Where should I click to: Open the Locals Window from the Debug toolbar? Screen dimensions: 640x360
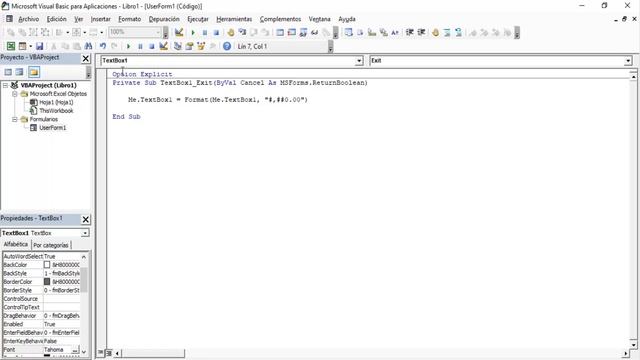(280, 32)
